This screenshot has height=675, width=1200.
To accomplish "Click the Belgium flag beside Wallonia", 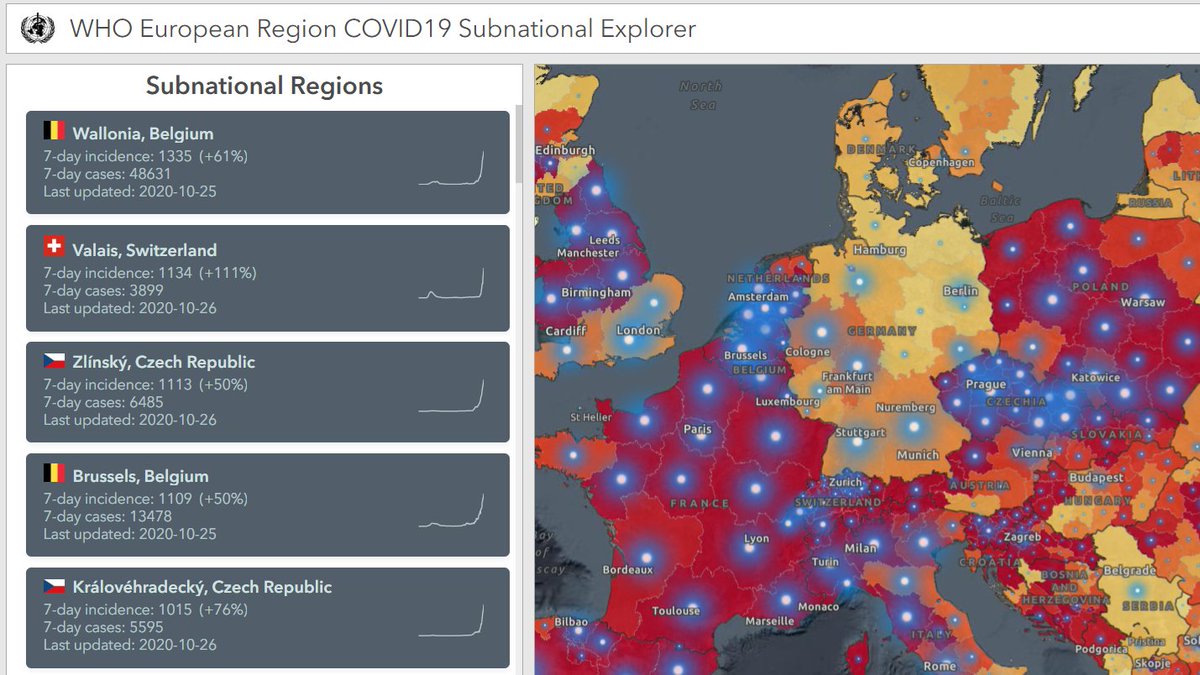I will pos(54,132).
